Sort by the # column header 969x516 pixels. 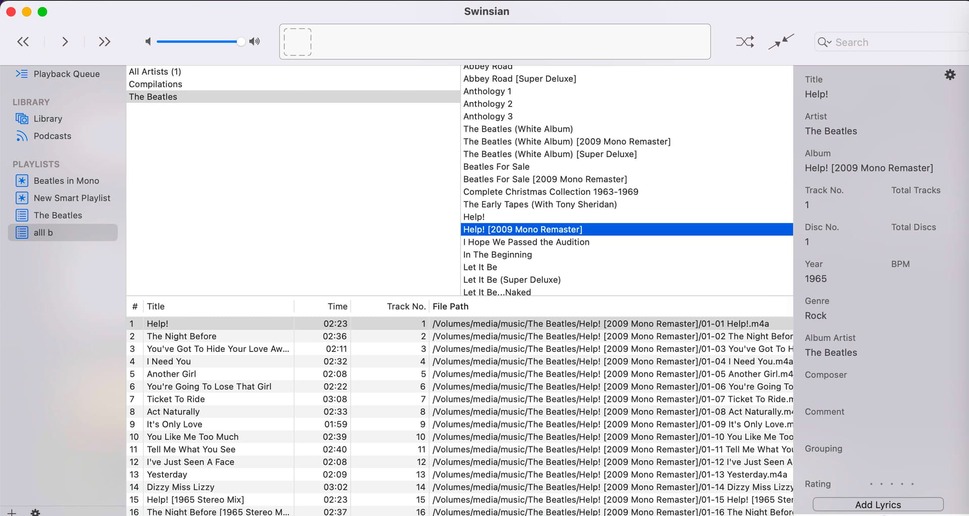coord(135,306)
